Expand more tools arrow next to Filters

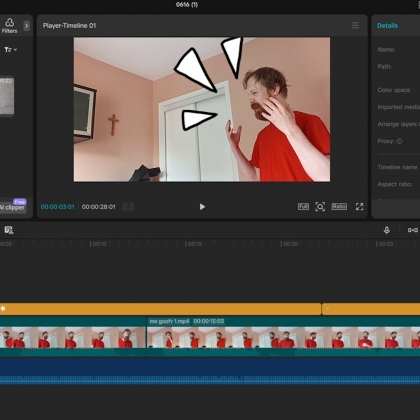click(27, 26)
